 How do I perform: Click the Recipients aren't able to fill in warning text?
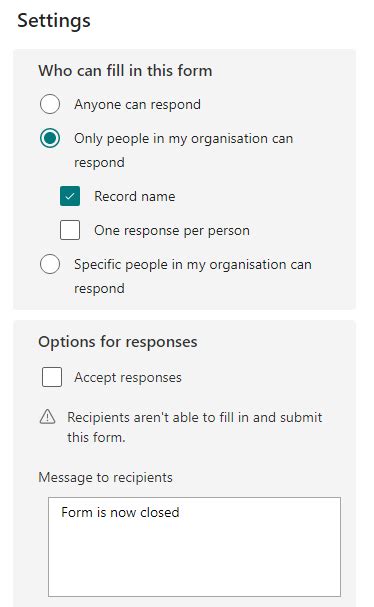pos(195,427)
